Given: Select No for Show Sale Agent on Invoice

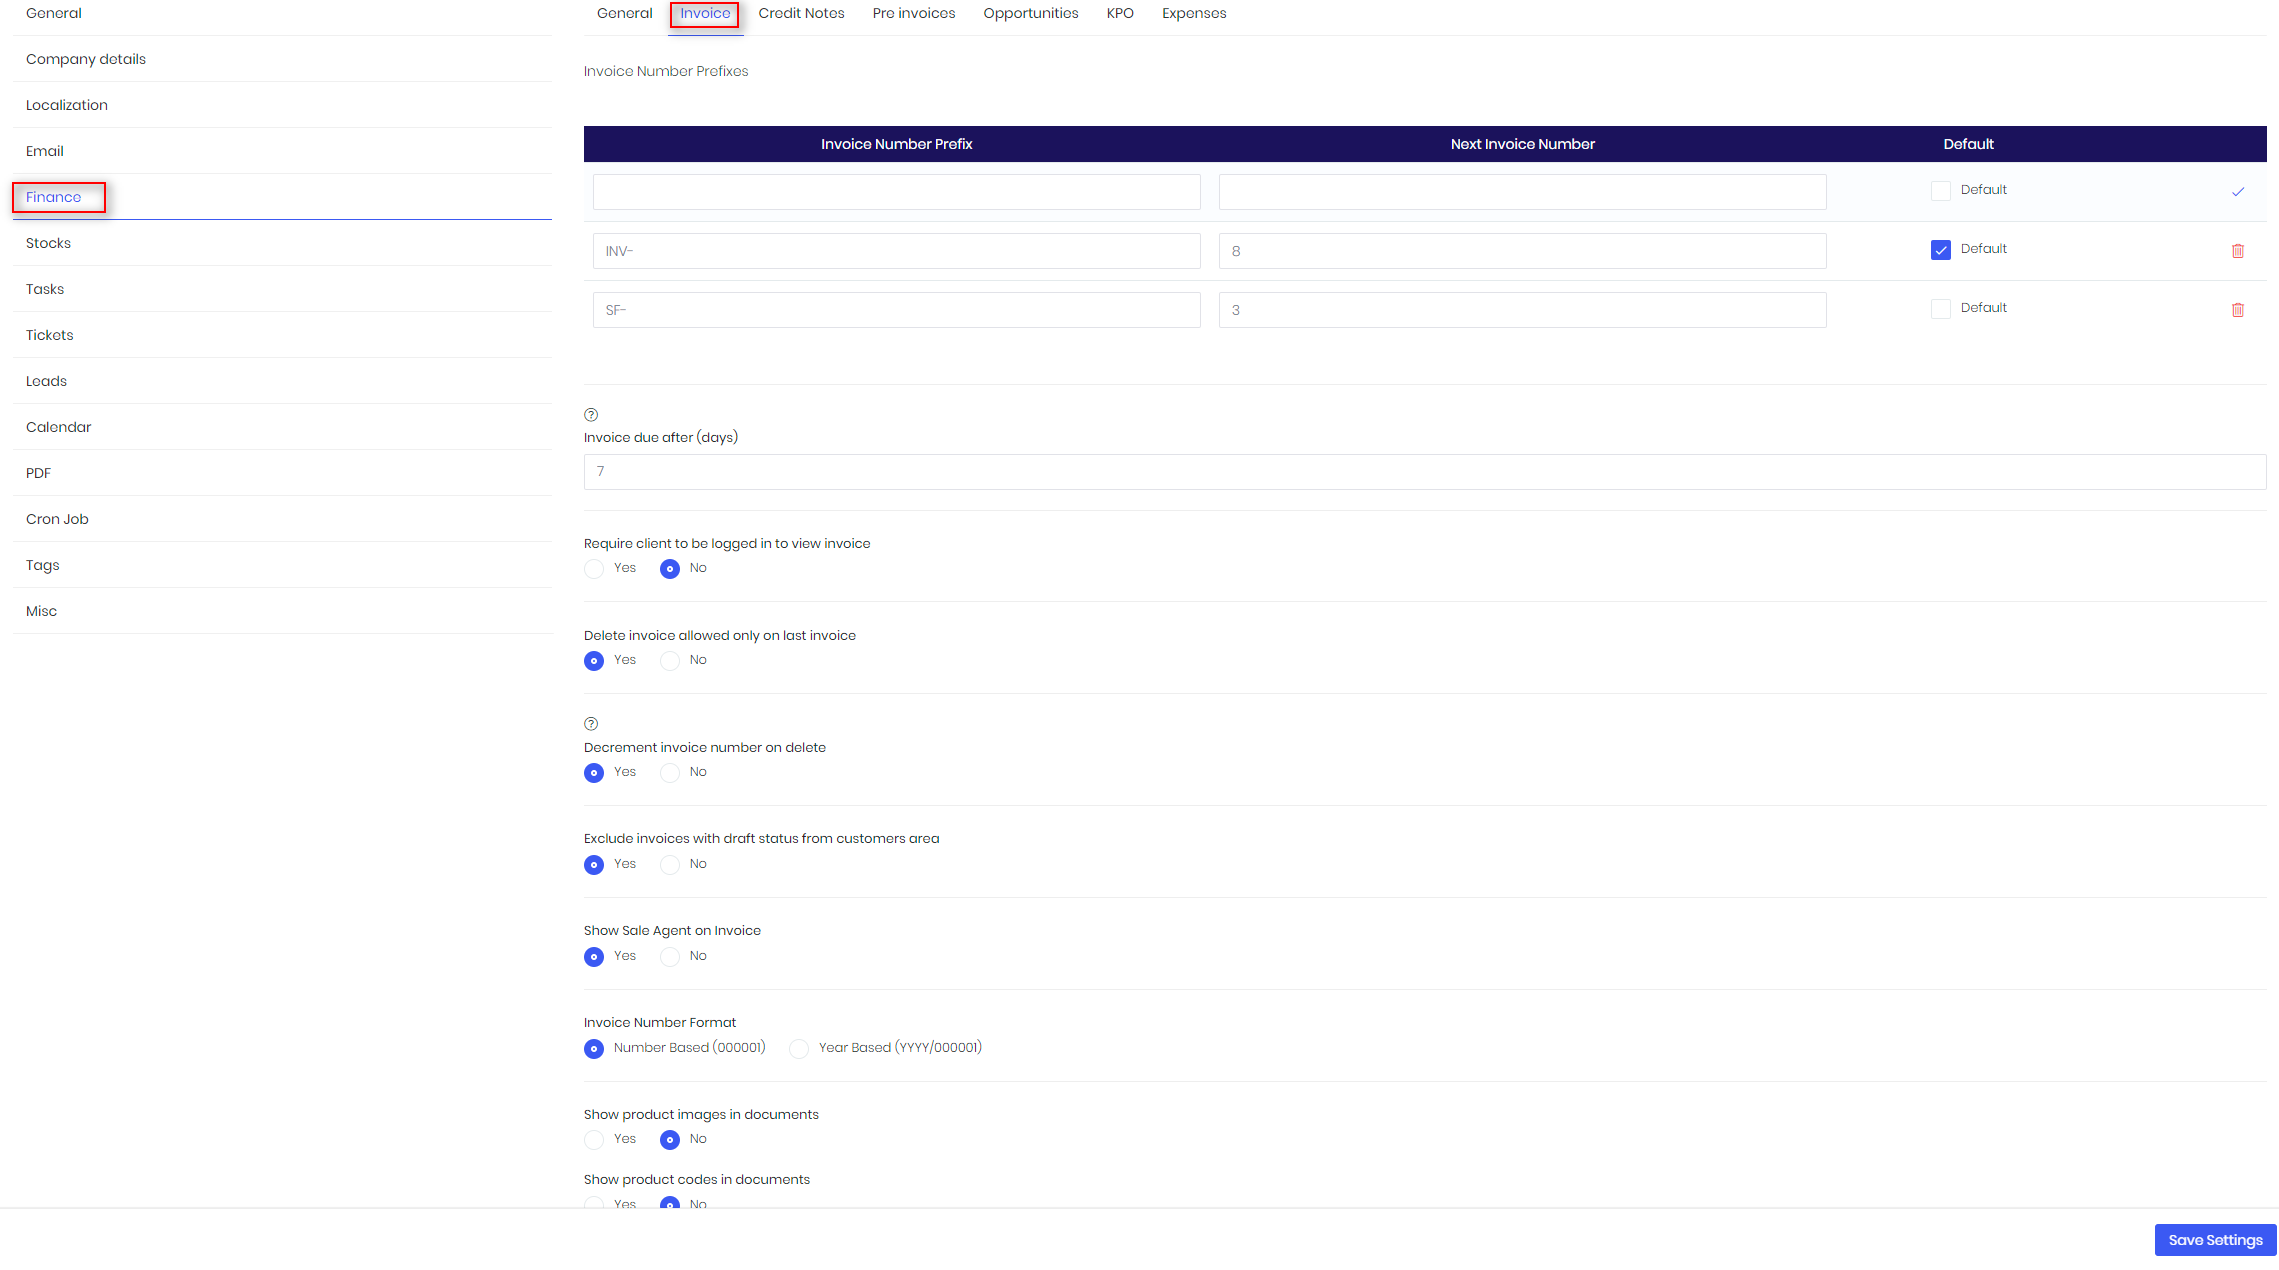Looking at the screenshot, I should pyautogui.click(x=670, y=957).
